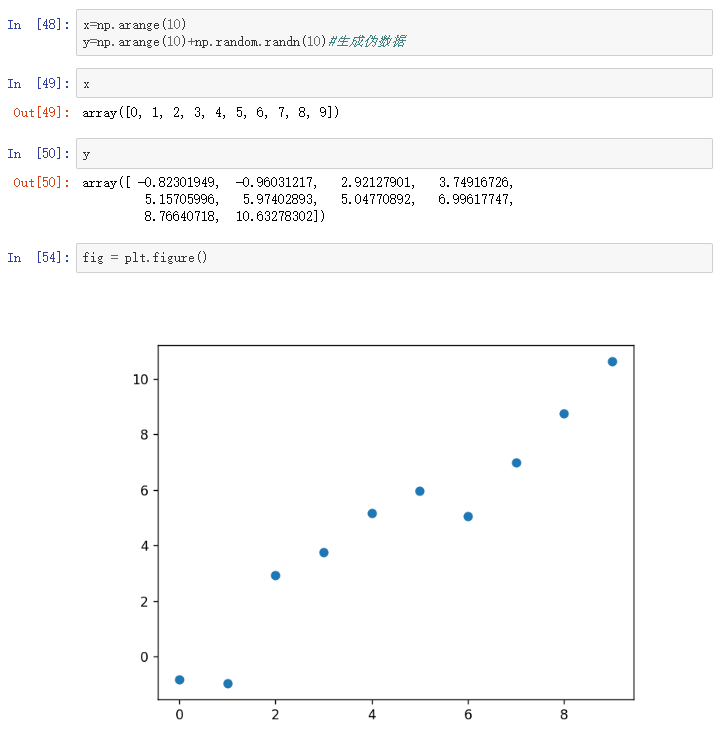Image resolution: width=726 pixels, height=740 pixels.
Task: Click the Out[50] red prompt label
Action: click(42, 182)
